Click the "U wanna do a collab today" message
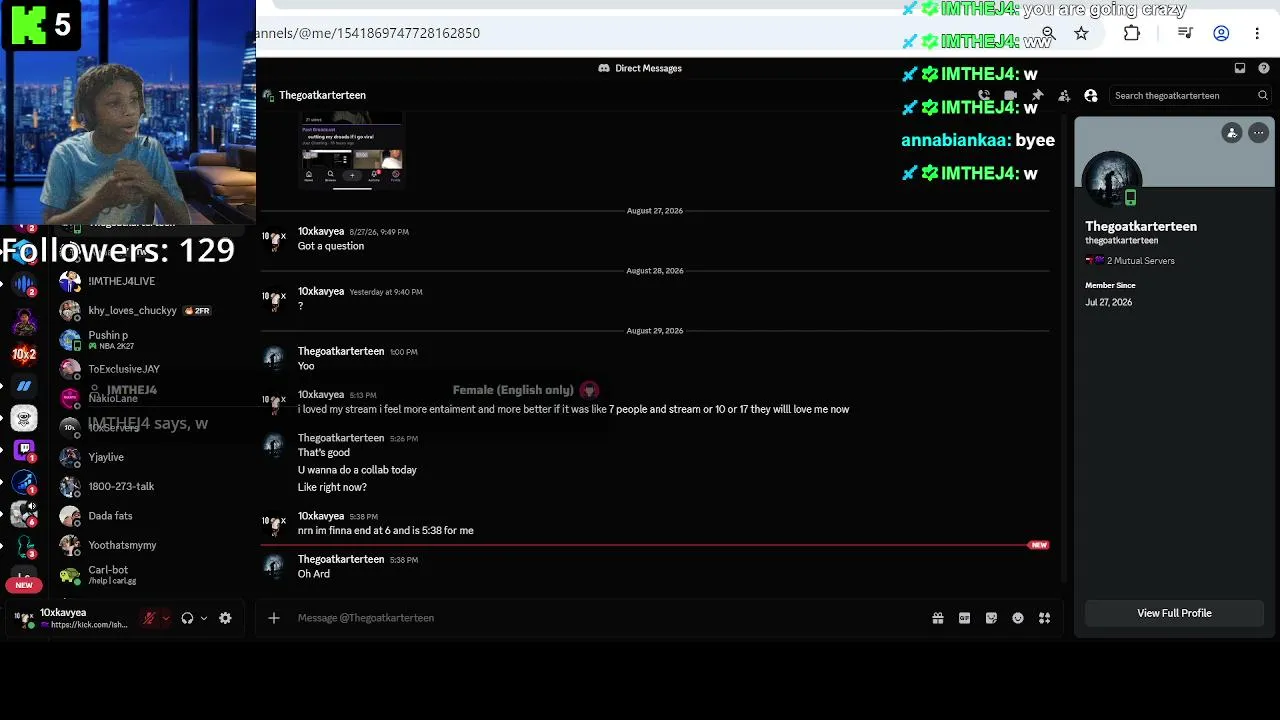 click(x=357, y=470)
